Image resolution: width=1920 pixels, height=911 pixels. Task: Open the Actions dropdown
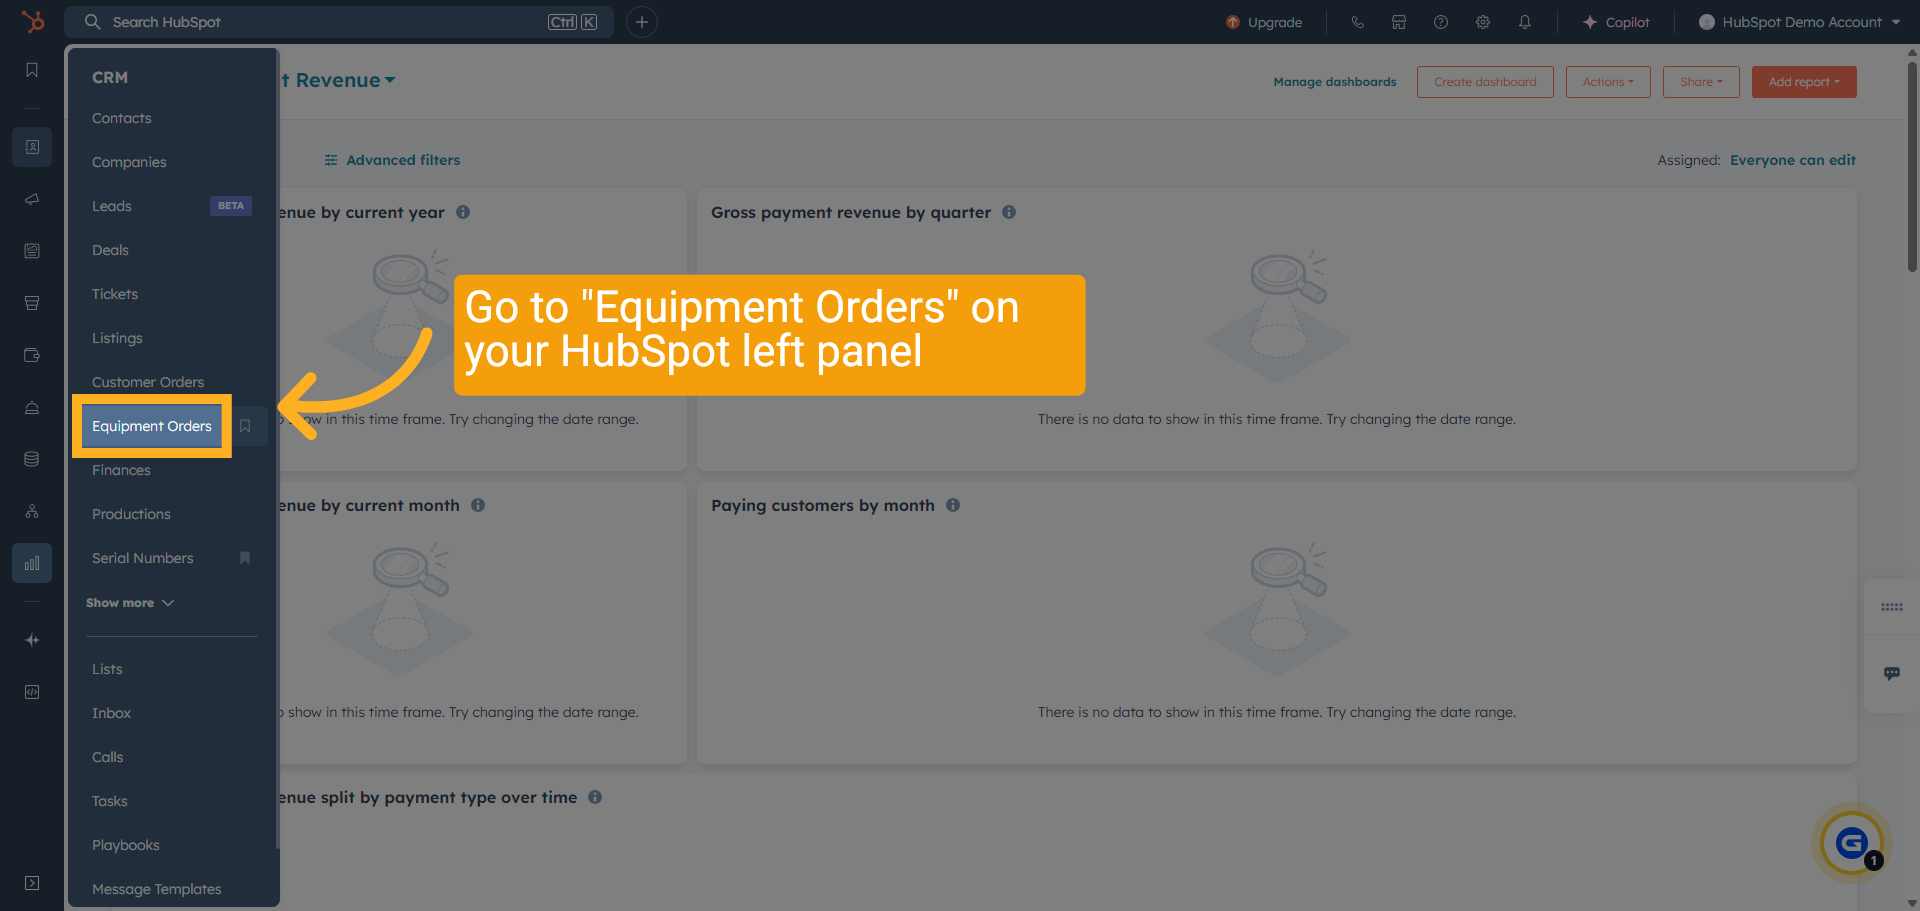pyautogui.click(x=1608, y=82)
